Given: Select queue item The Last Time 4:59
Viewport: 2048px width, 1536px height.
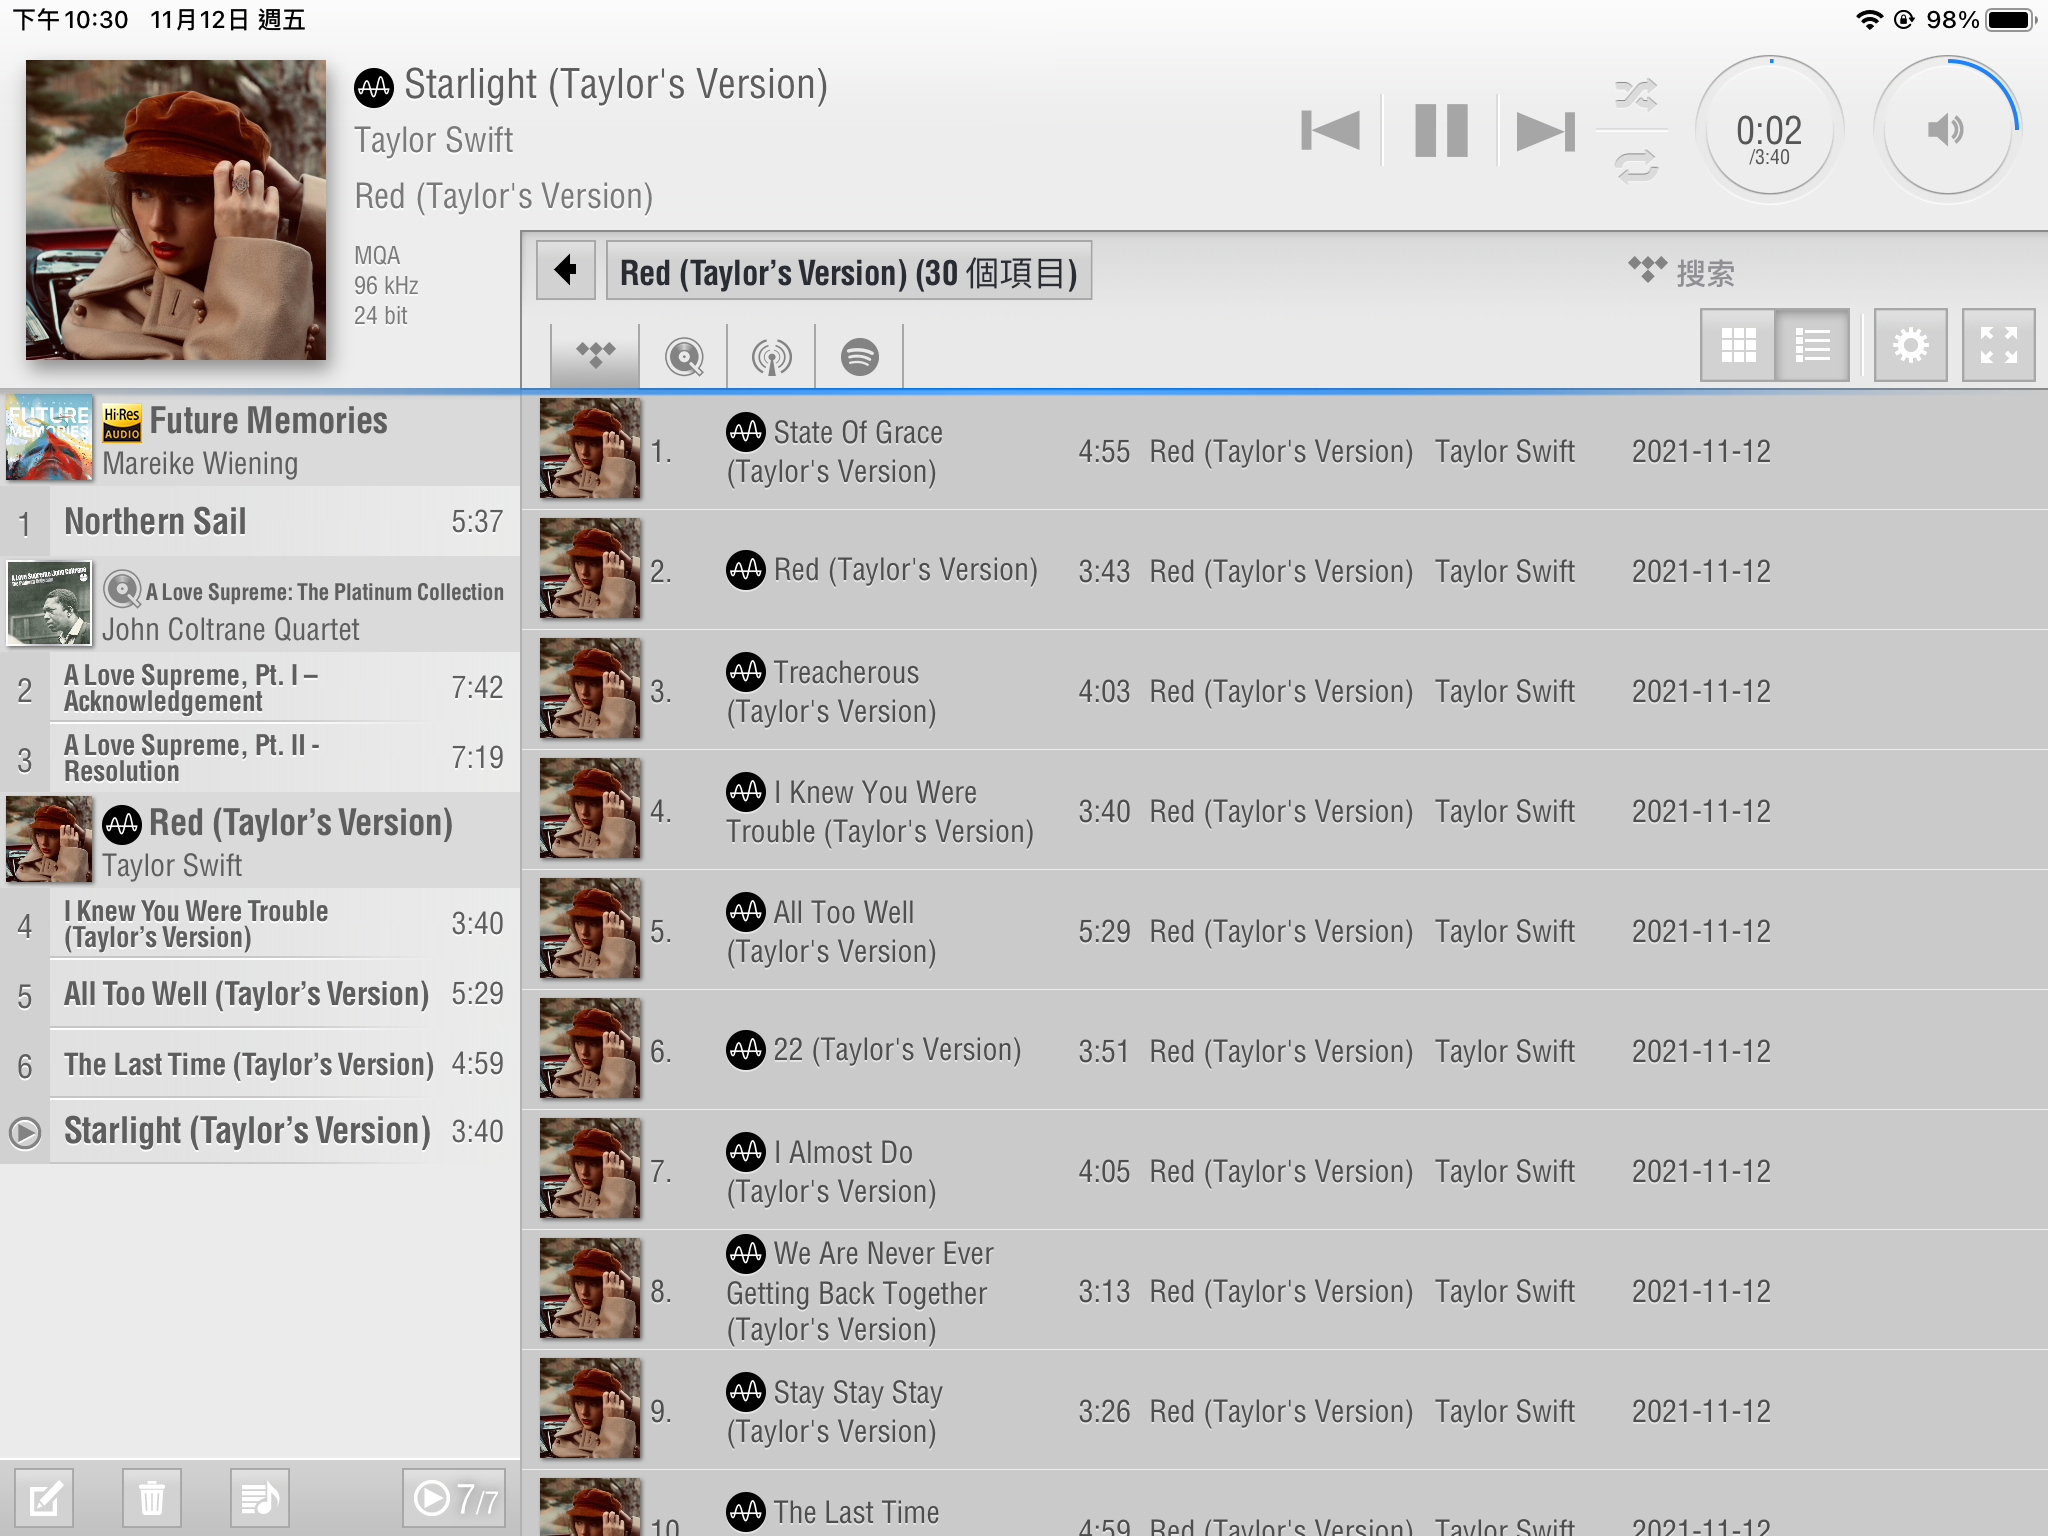Looking at the screenshot, I should pos(260,1064).
